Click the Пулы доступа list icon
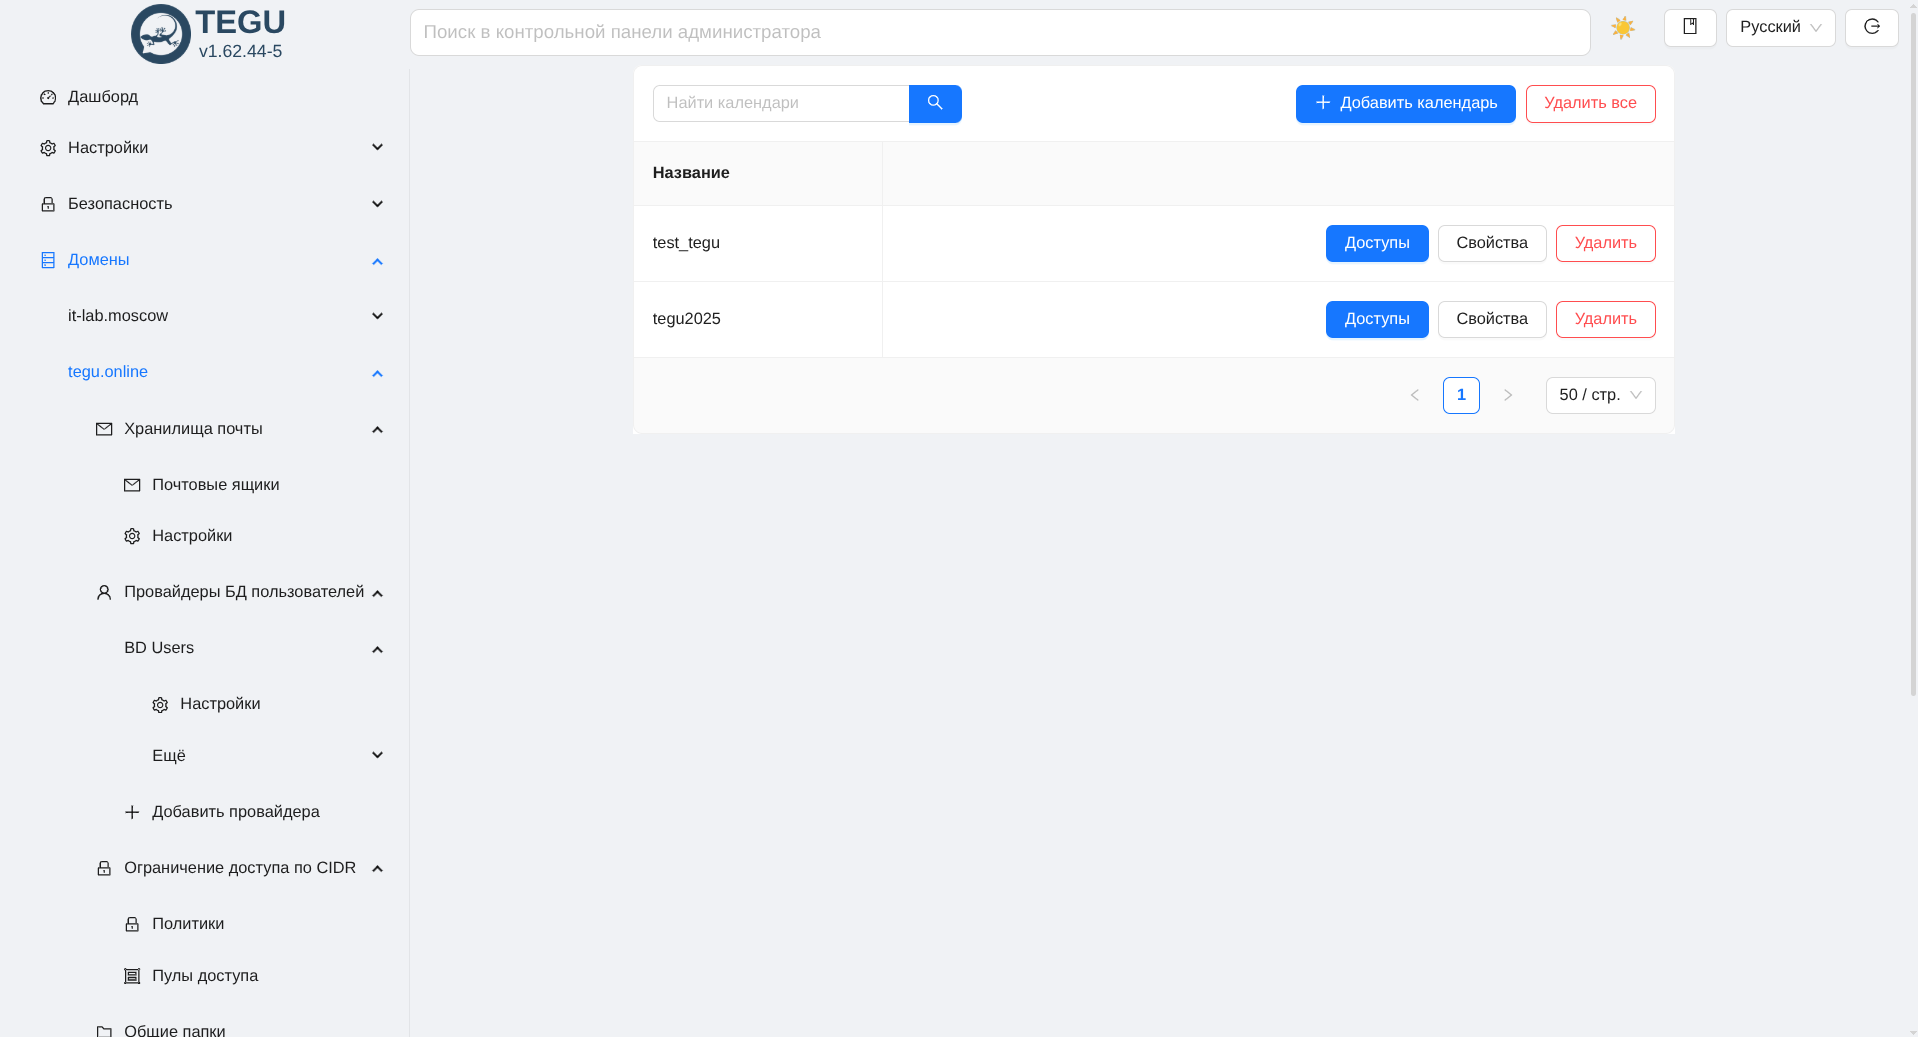The width and height of the screenshot is (1918, 1037). tap(132, 976)
